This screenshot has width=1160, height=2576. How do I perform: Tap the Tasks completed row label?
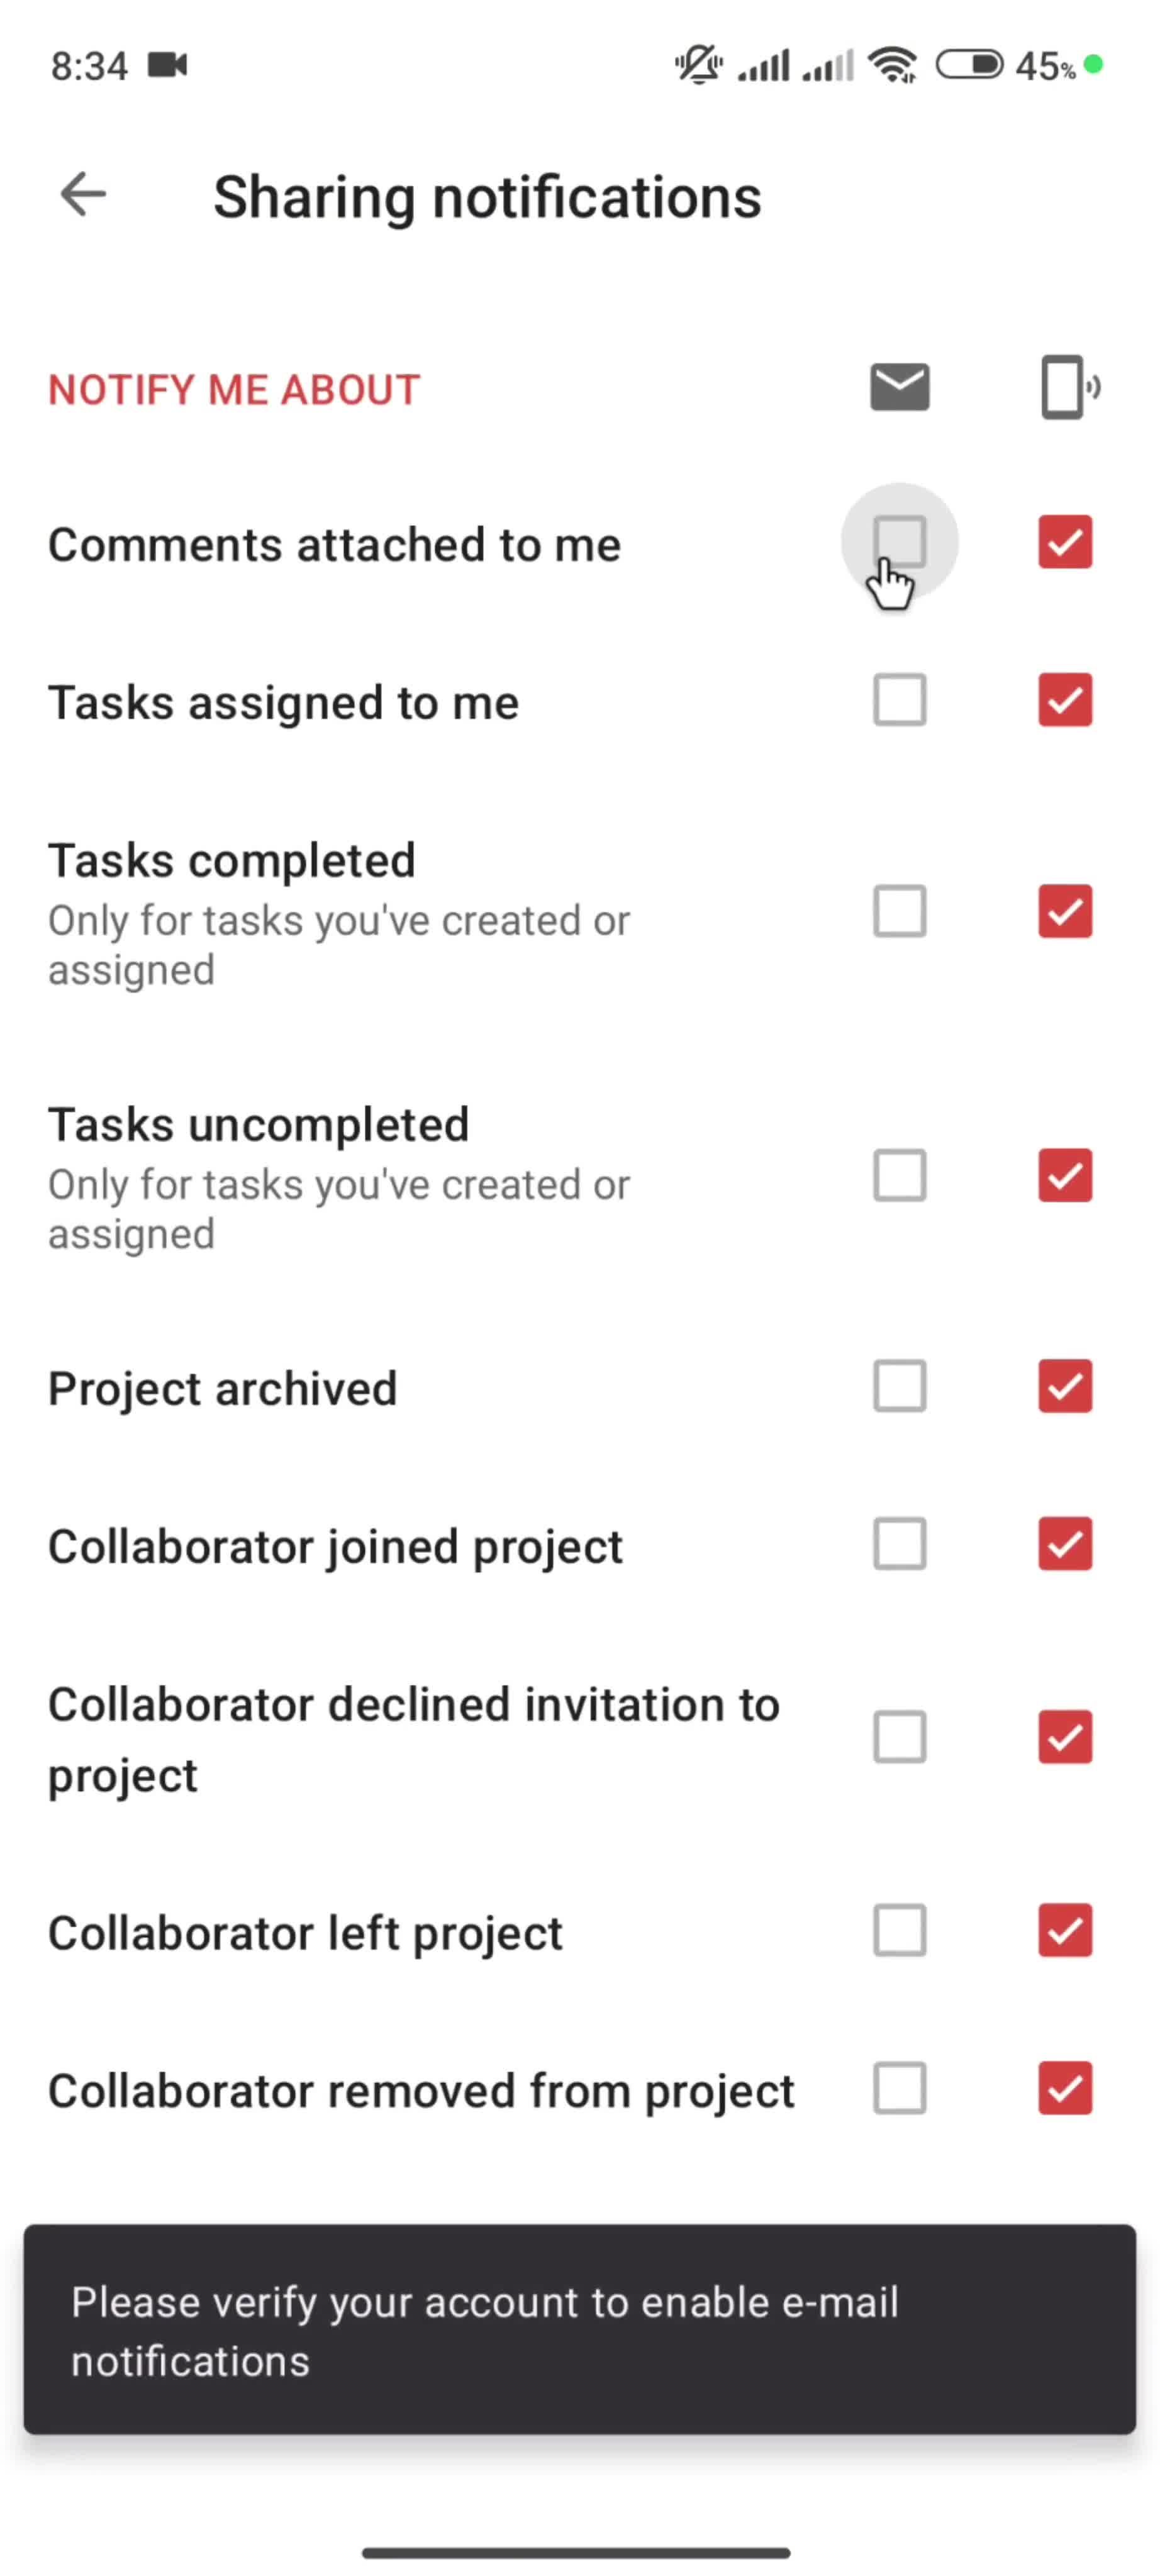click(232, 861)
